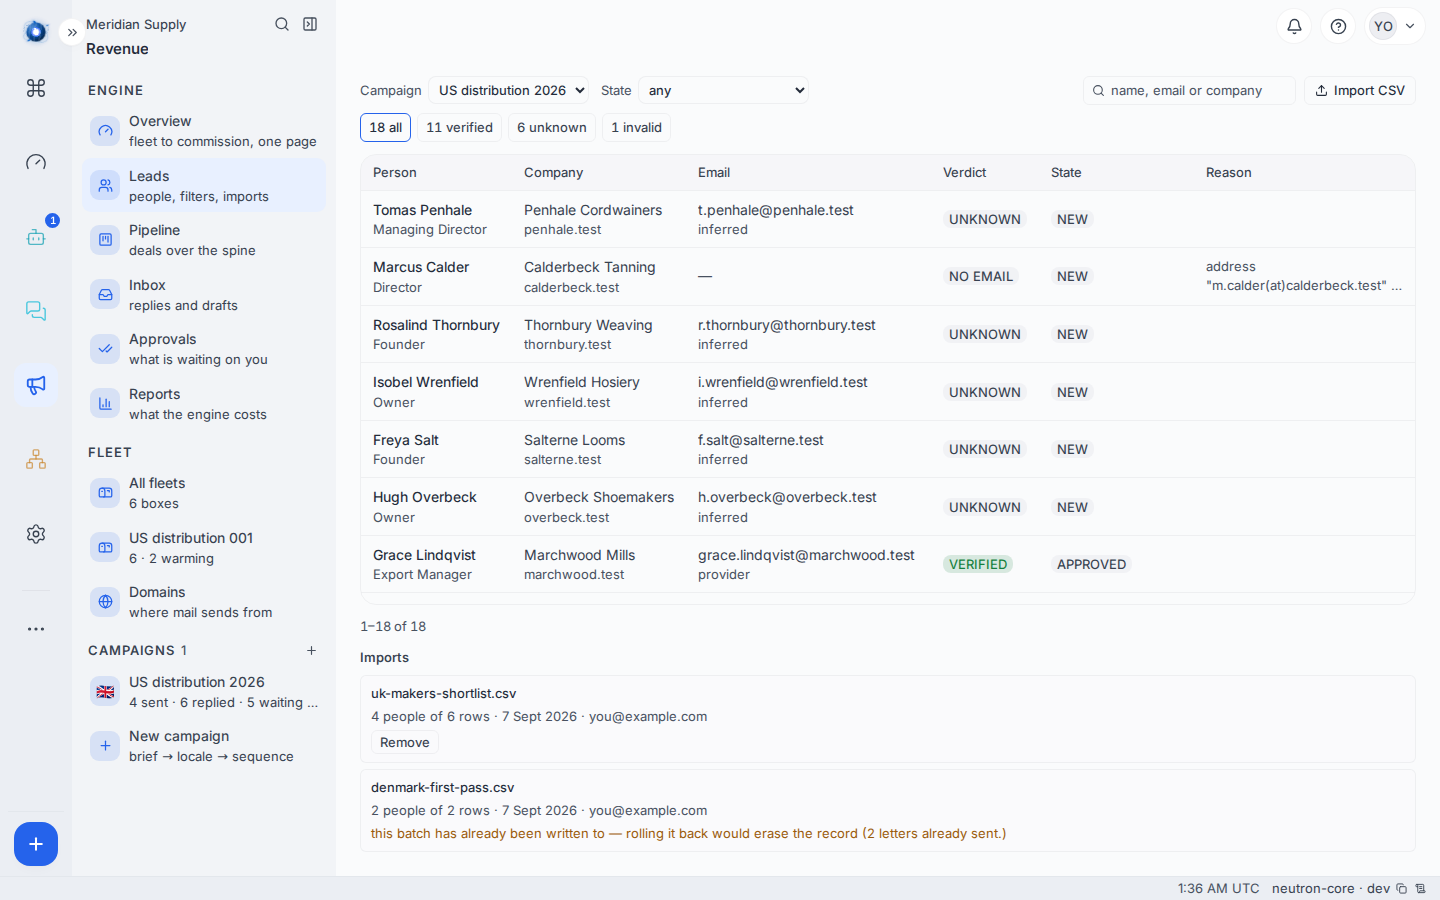Expand the rail using the double-chevron icon
The image size is (1440, 900).
point(72,32)
